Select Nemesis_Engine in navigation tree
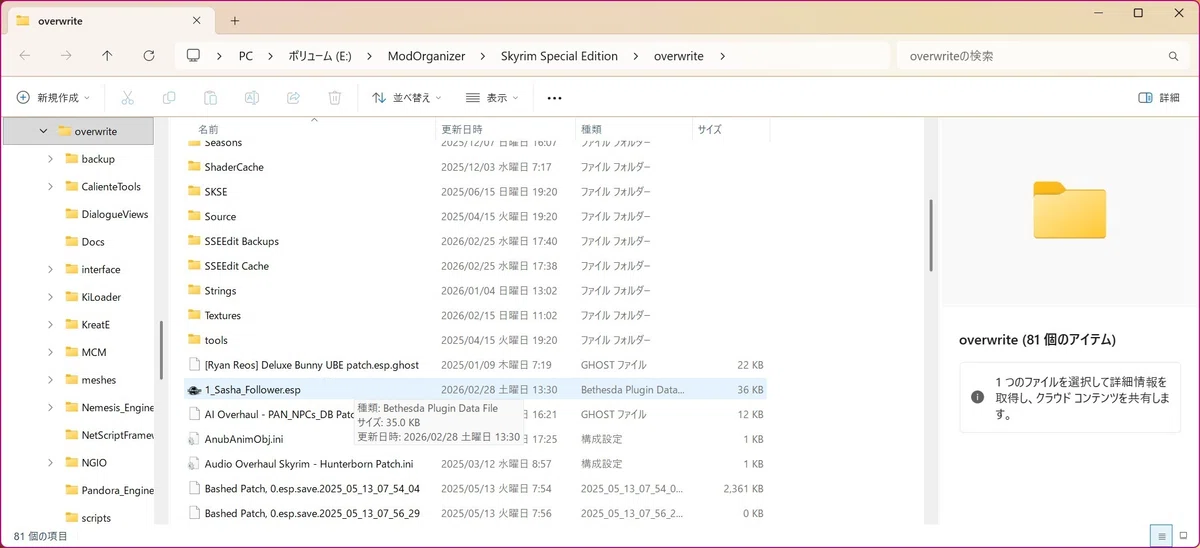This screenshot has width=1200, height=548. tap(118, 408)
